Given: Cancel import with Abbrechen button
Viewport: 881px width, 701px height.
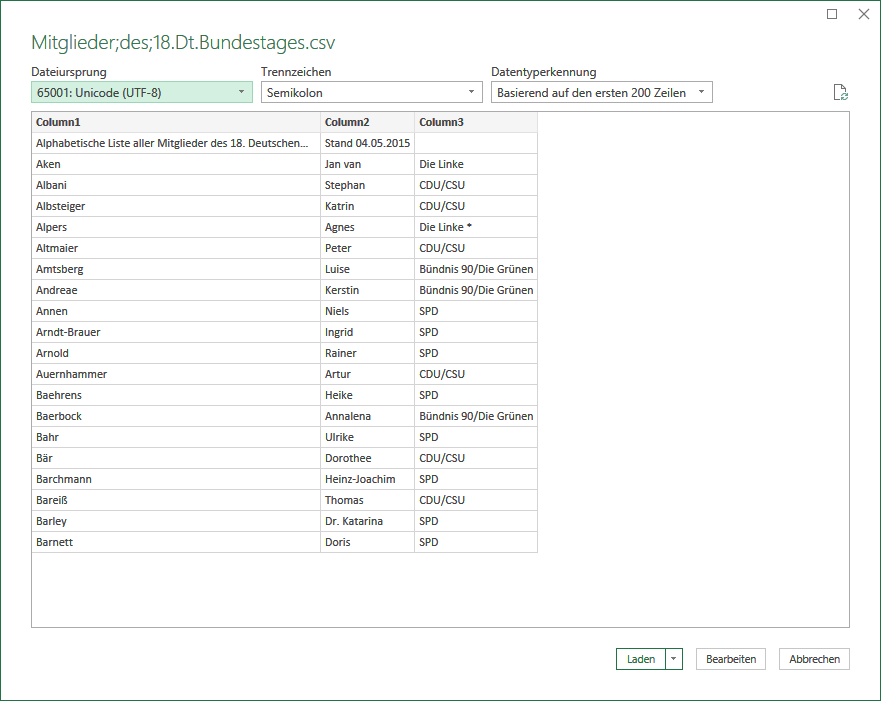Looking at the screenshot, I should coord(814,659).
